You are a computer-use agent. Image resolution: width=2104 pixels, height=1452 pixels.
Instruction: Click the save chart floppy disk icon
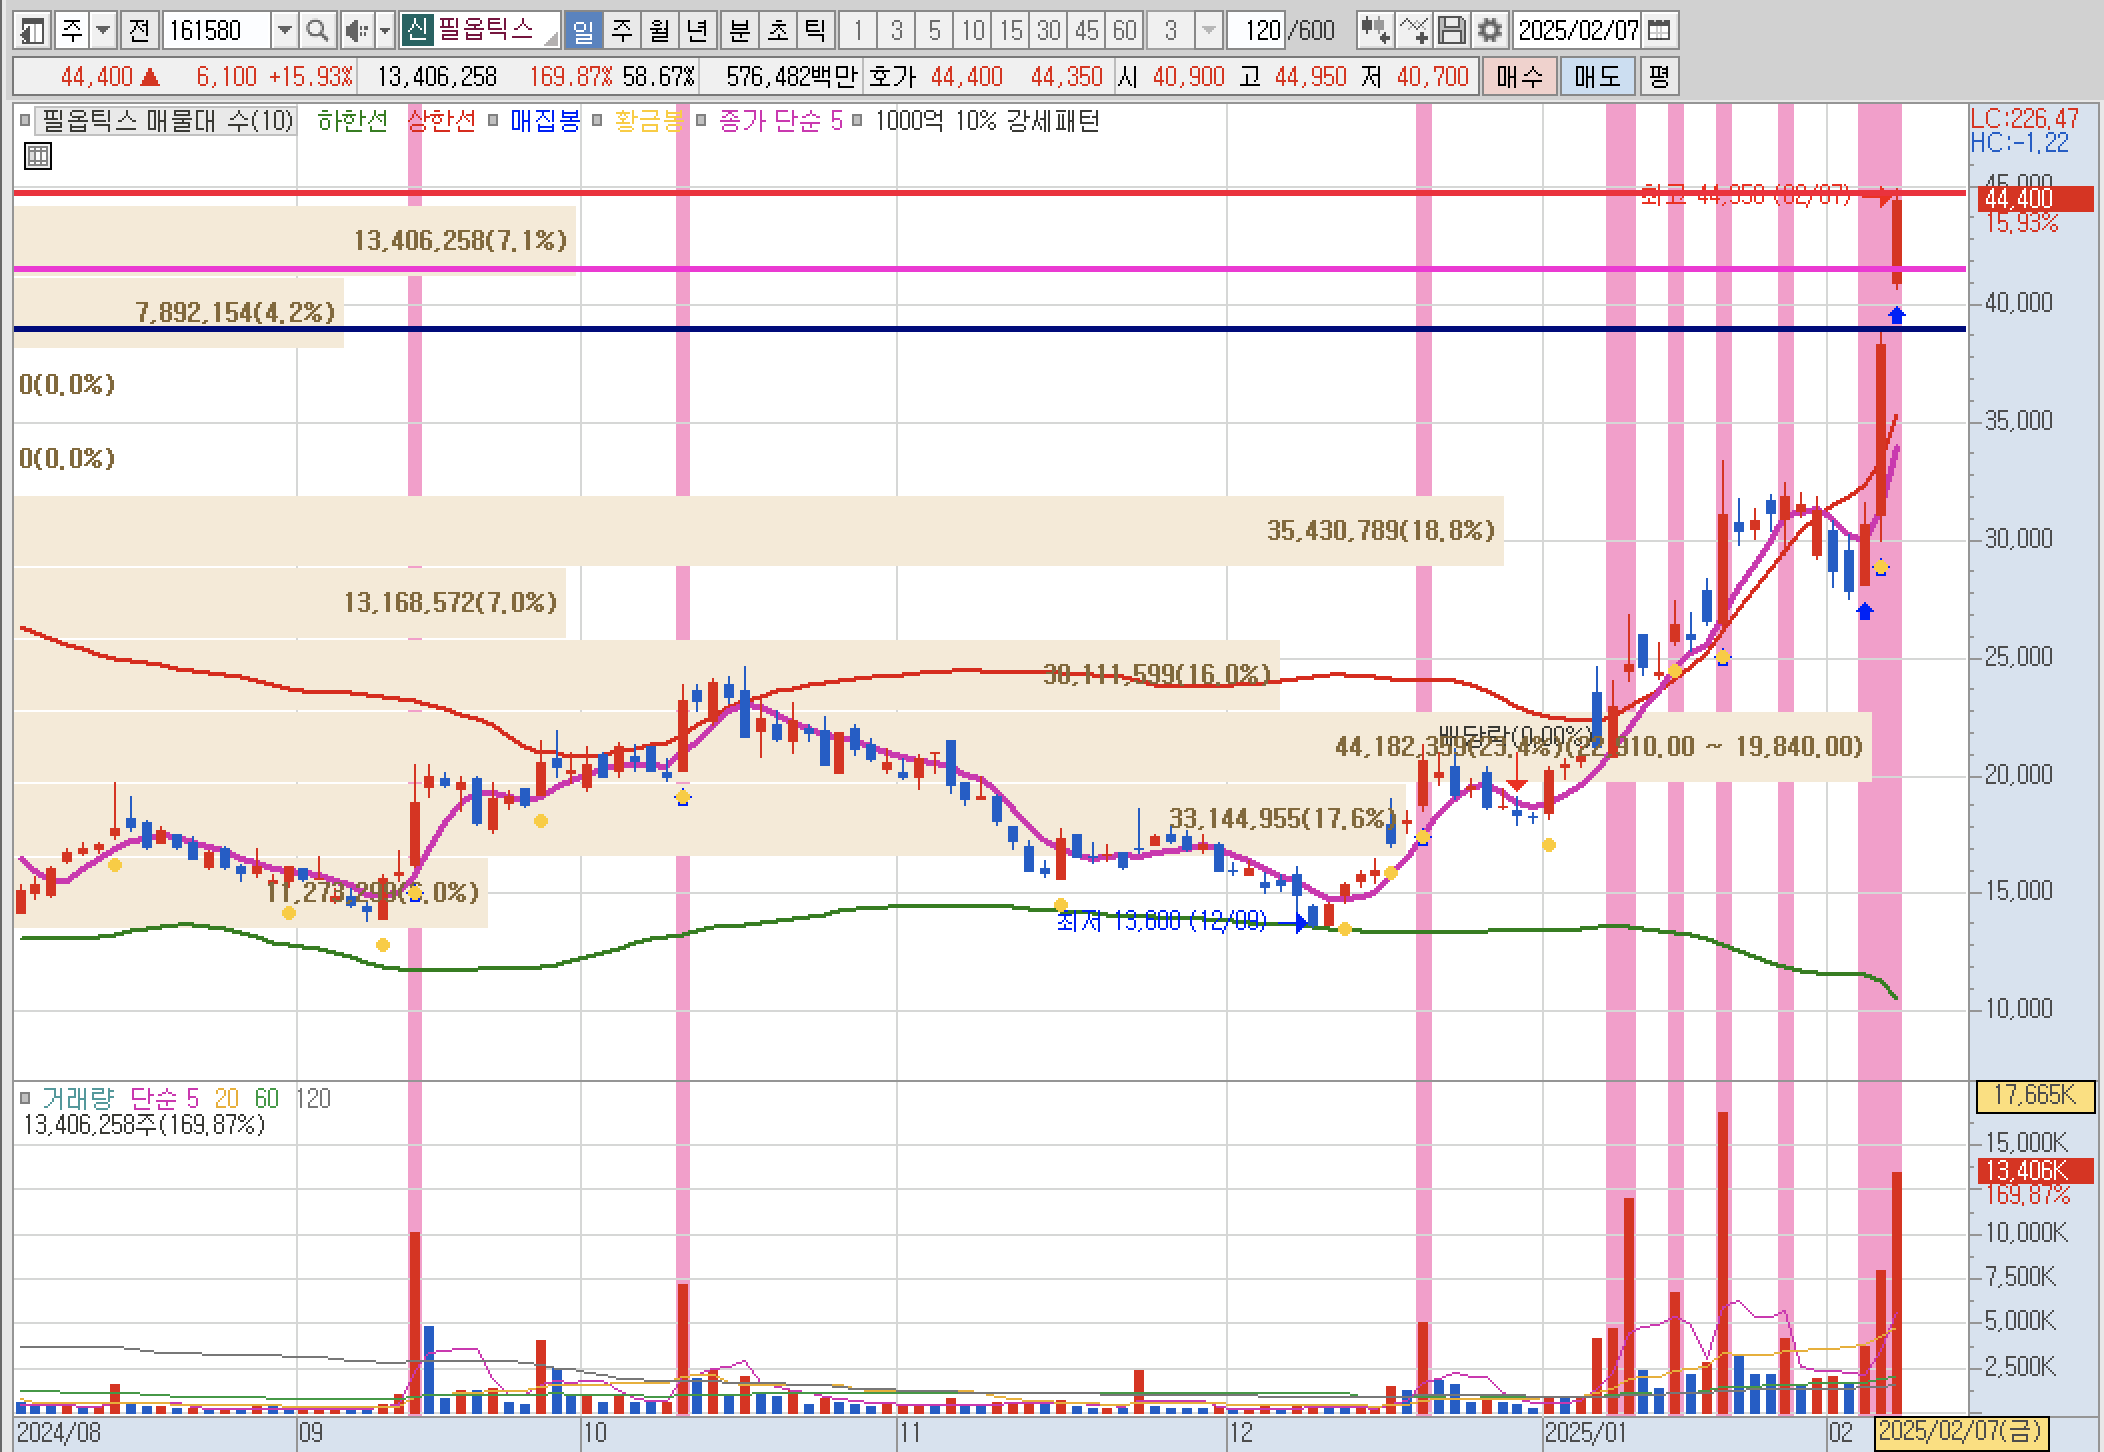1451,30
